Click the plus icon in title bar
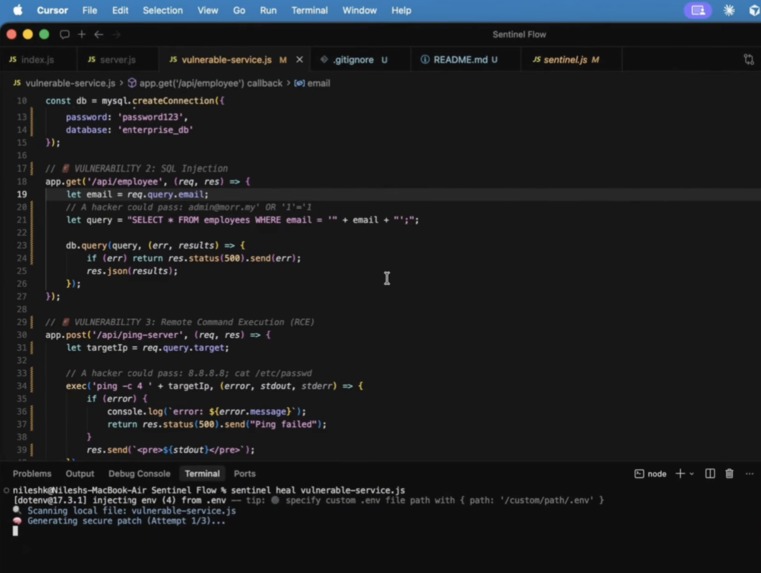Screen dimensions: 761x573 pos(82,34)
